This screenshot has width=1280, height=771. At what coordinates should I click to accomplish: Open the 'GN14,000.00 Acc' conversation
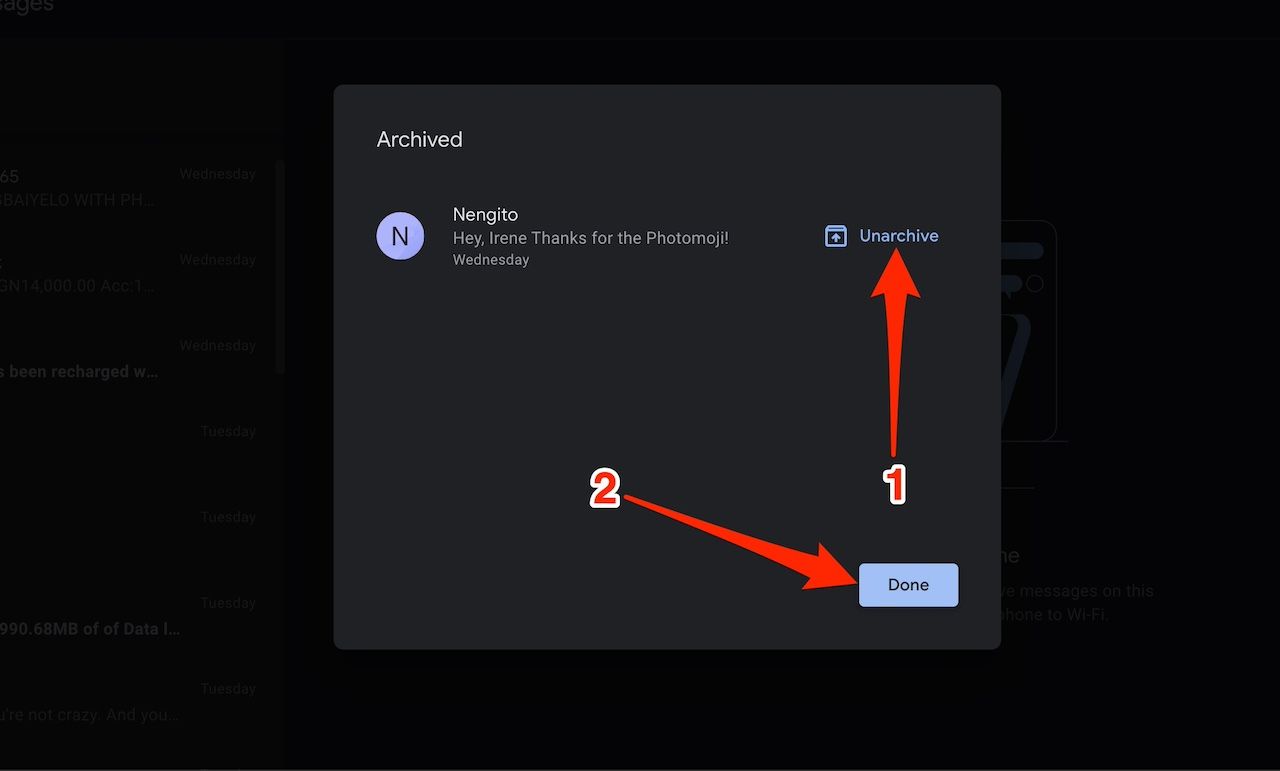coord(78,285)
